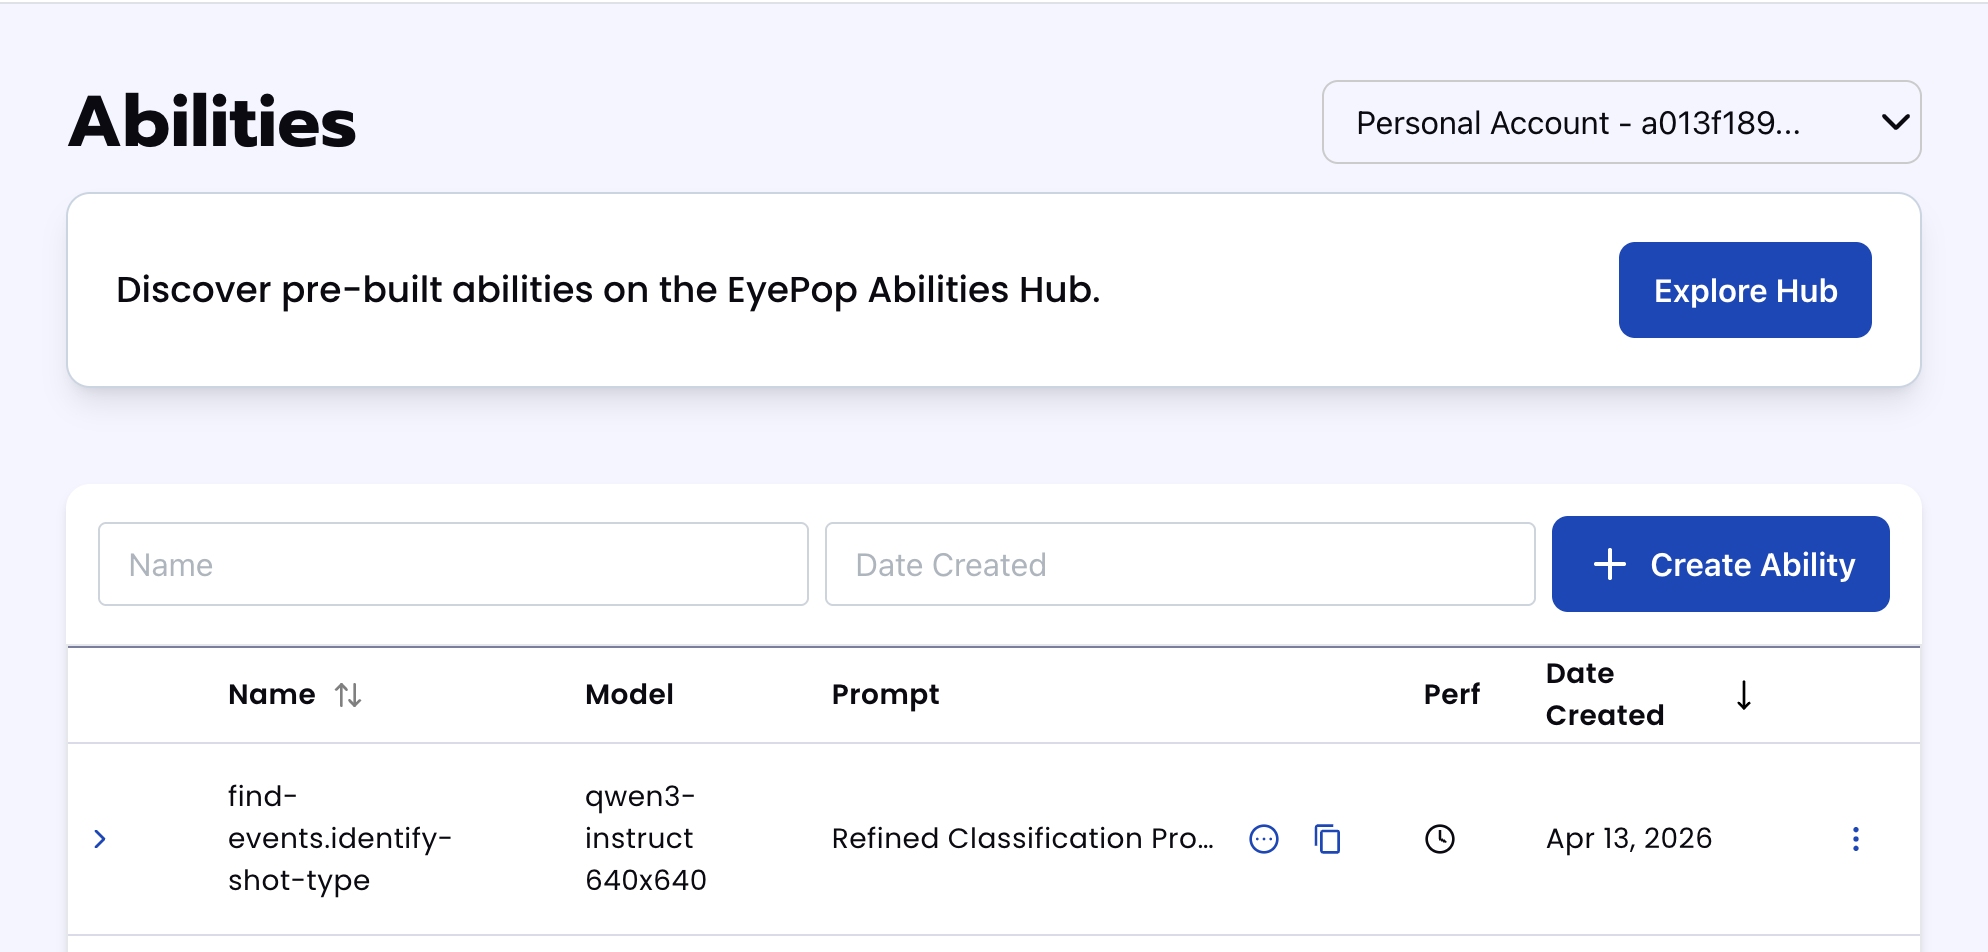This screenshot has width=1988, height=952.
Task: Focus the Name filter input field
Action: point(453,565)
